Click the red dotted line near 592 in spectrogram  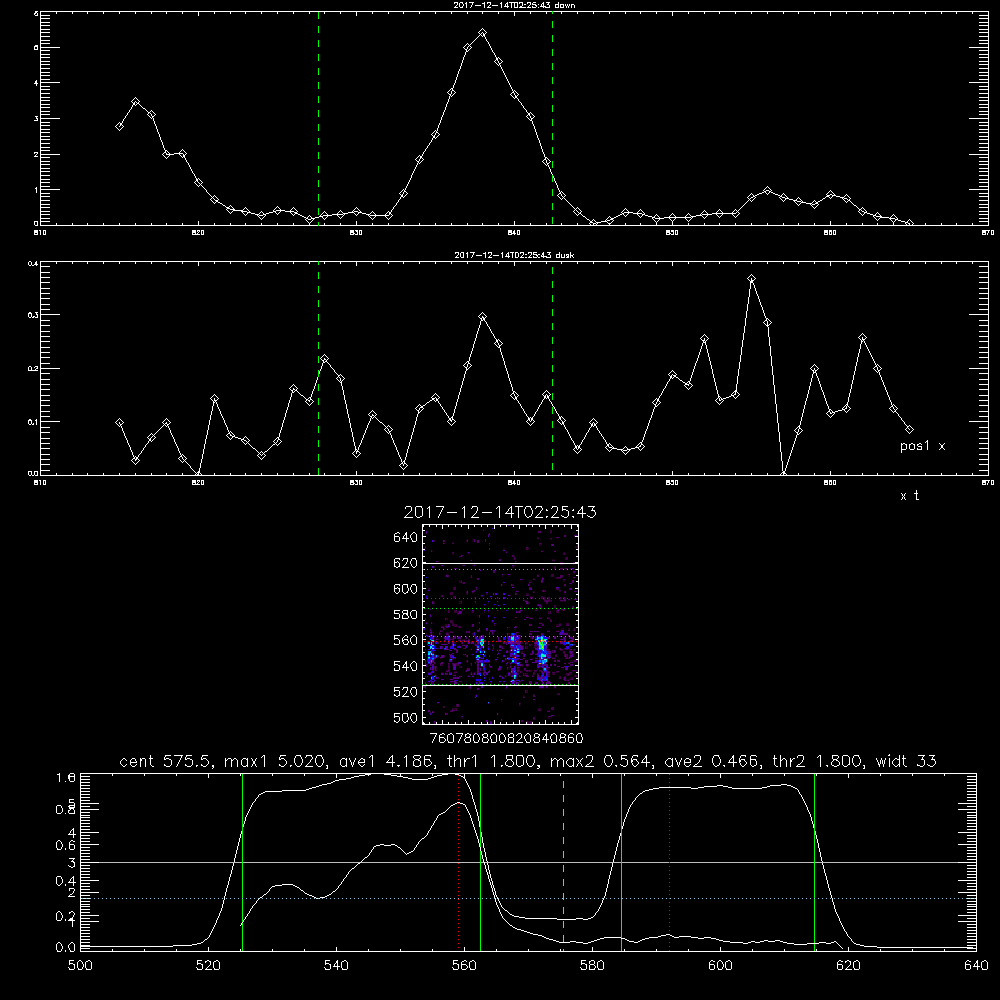pyautogui.click(x=500, y=599)
